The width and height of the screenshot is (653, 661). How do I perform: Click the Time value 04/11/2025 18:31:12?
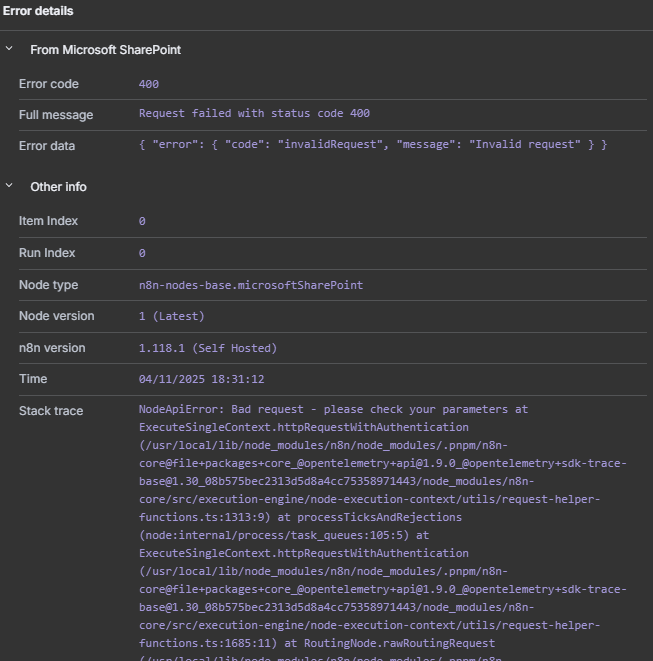(x=201, y=379)
